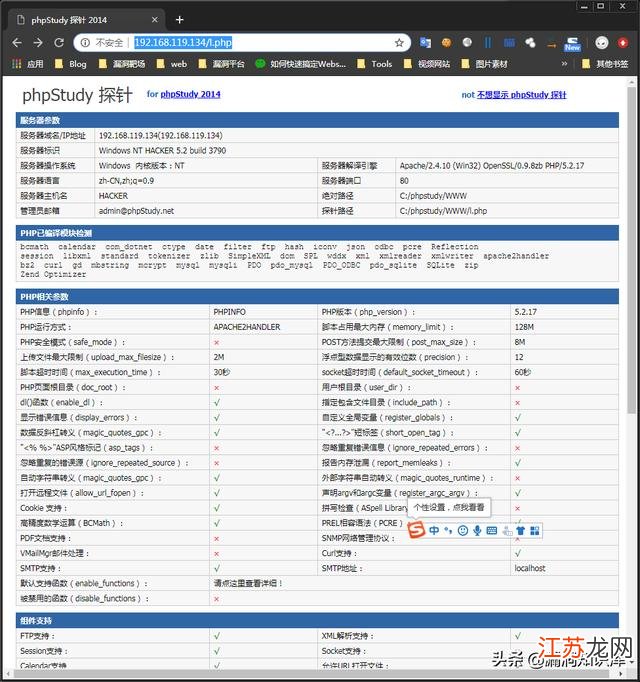The height and width of the screenshot is (682, 640).
Task: Click the 个性设置，点我看看 tooltip
Action: pos(449,507)
